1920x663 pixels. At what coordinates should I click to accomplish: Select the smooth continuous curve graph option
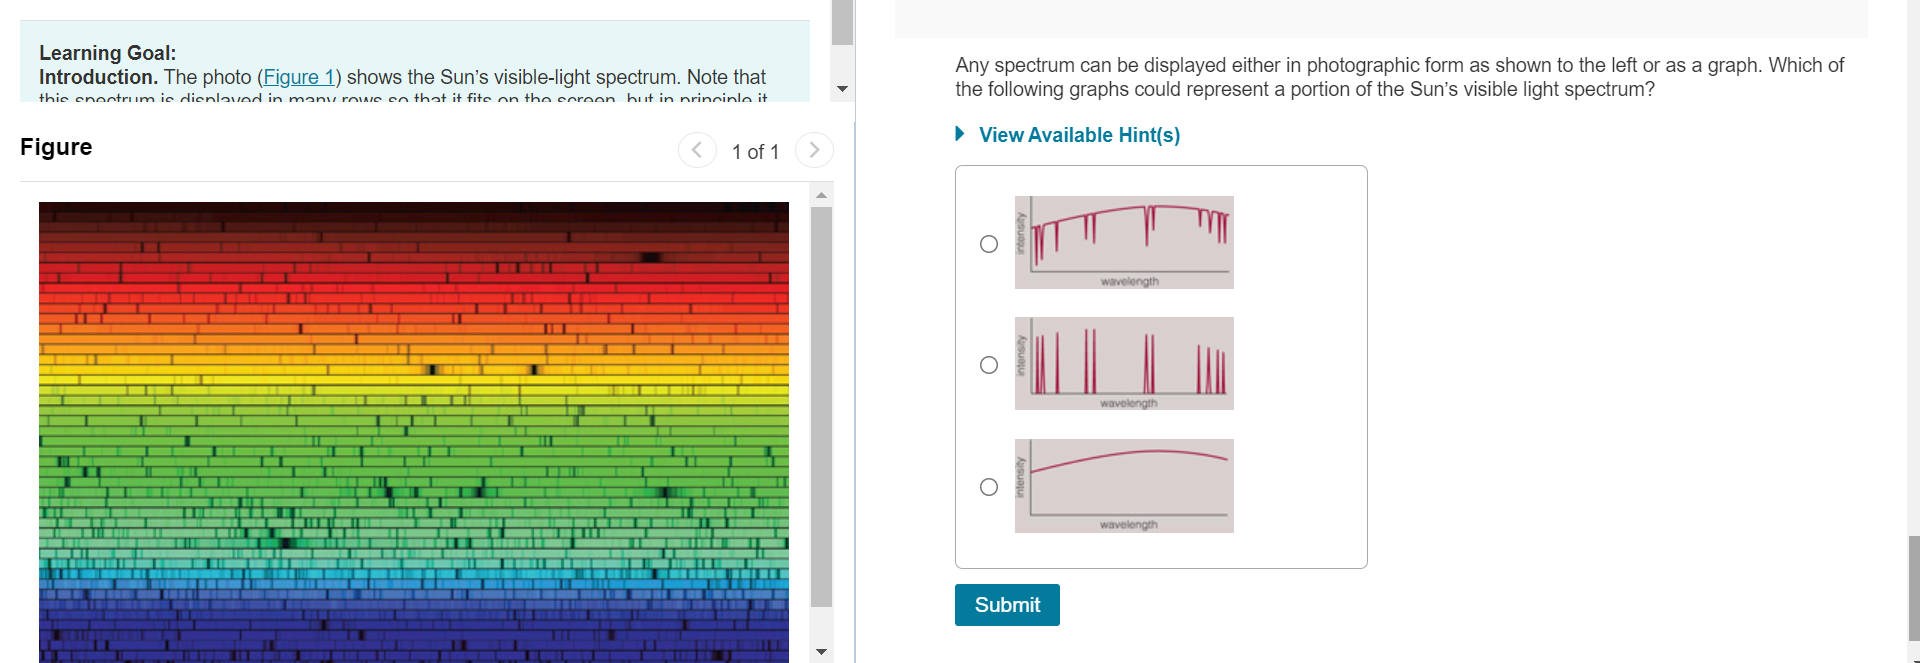[989, 487]
